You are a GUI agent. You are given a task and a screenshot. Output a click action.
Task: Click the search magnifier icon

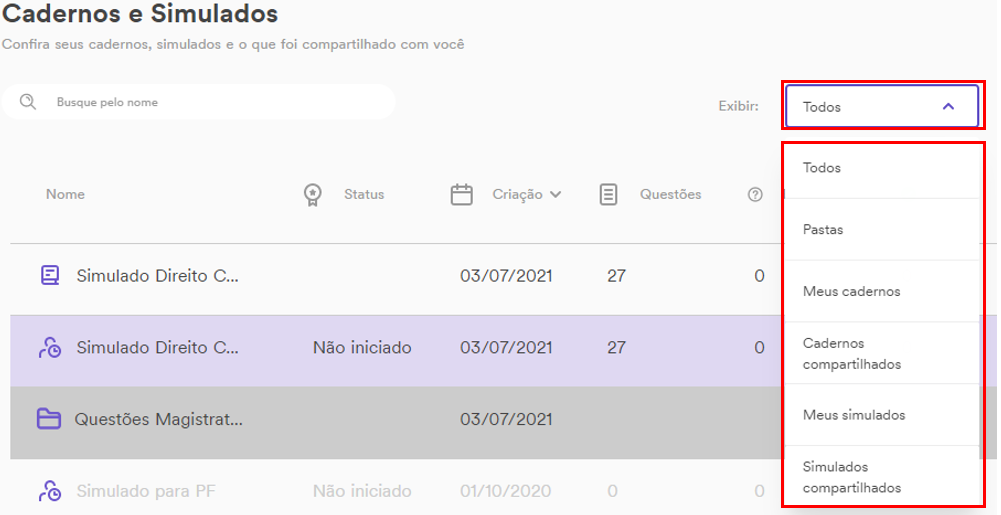(x=27, y=102)
